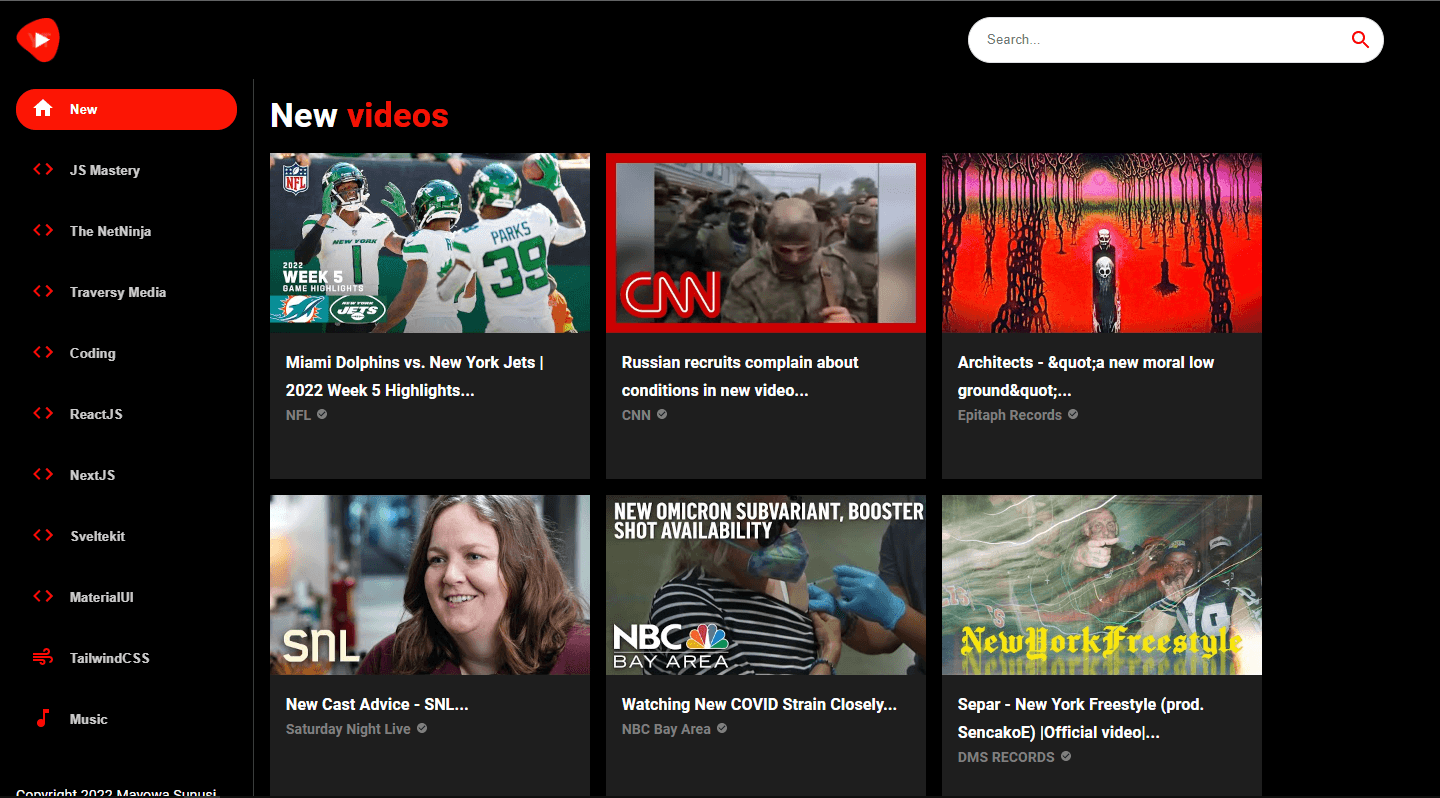Click the code icon beside Sveltekit
This screenshot has height=798, width=1440.
point(42,535)
